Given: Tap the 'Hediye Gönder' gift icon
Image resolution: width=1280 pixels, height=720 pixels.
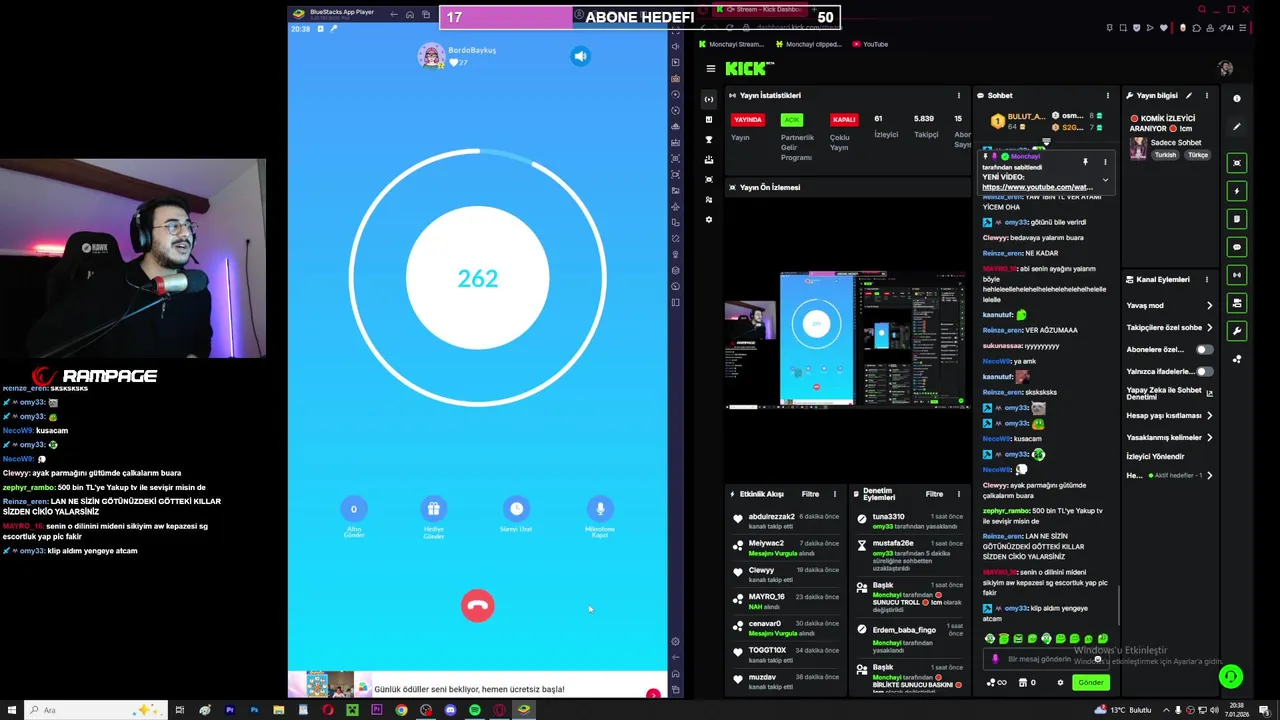Looking at the screenshot, I should pos(433,509).
